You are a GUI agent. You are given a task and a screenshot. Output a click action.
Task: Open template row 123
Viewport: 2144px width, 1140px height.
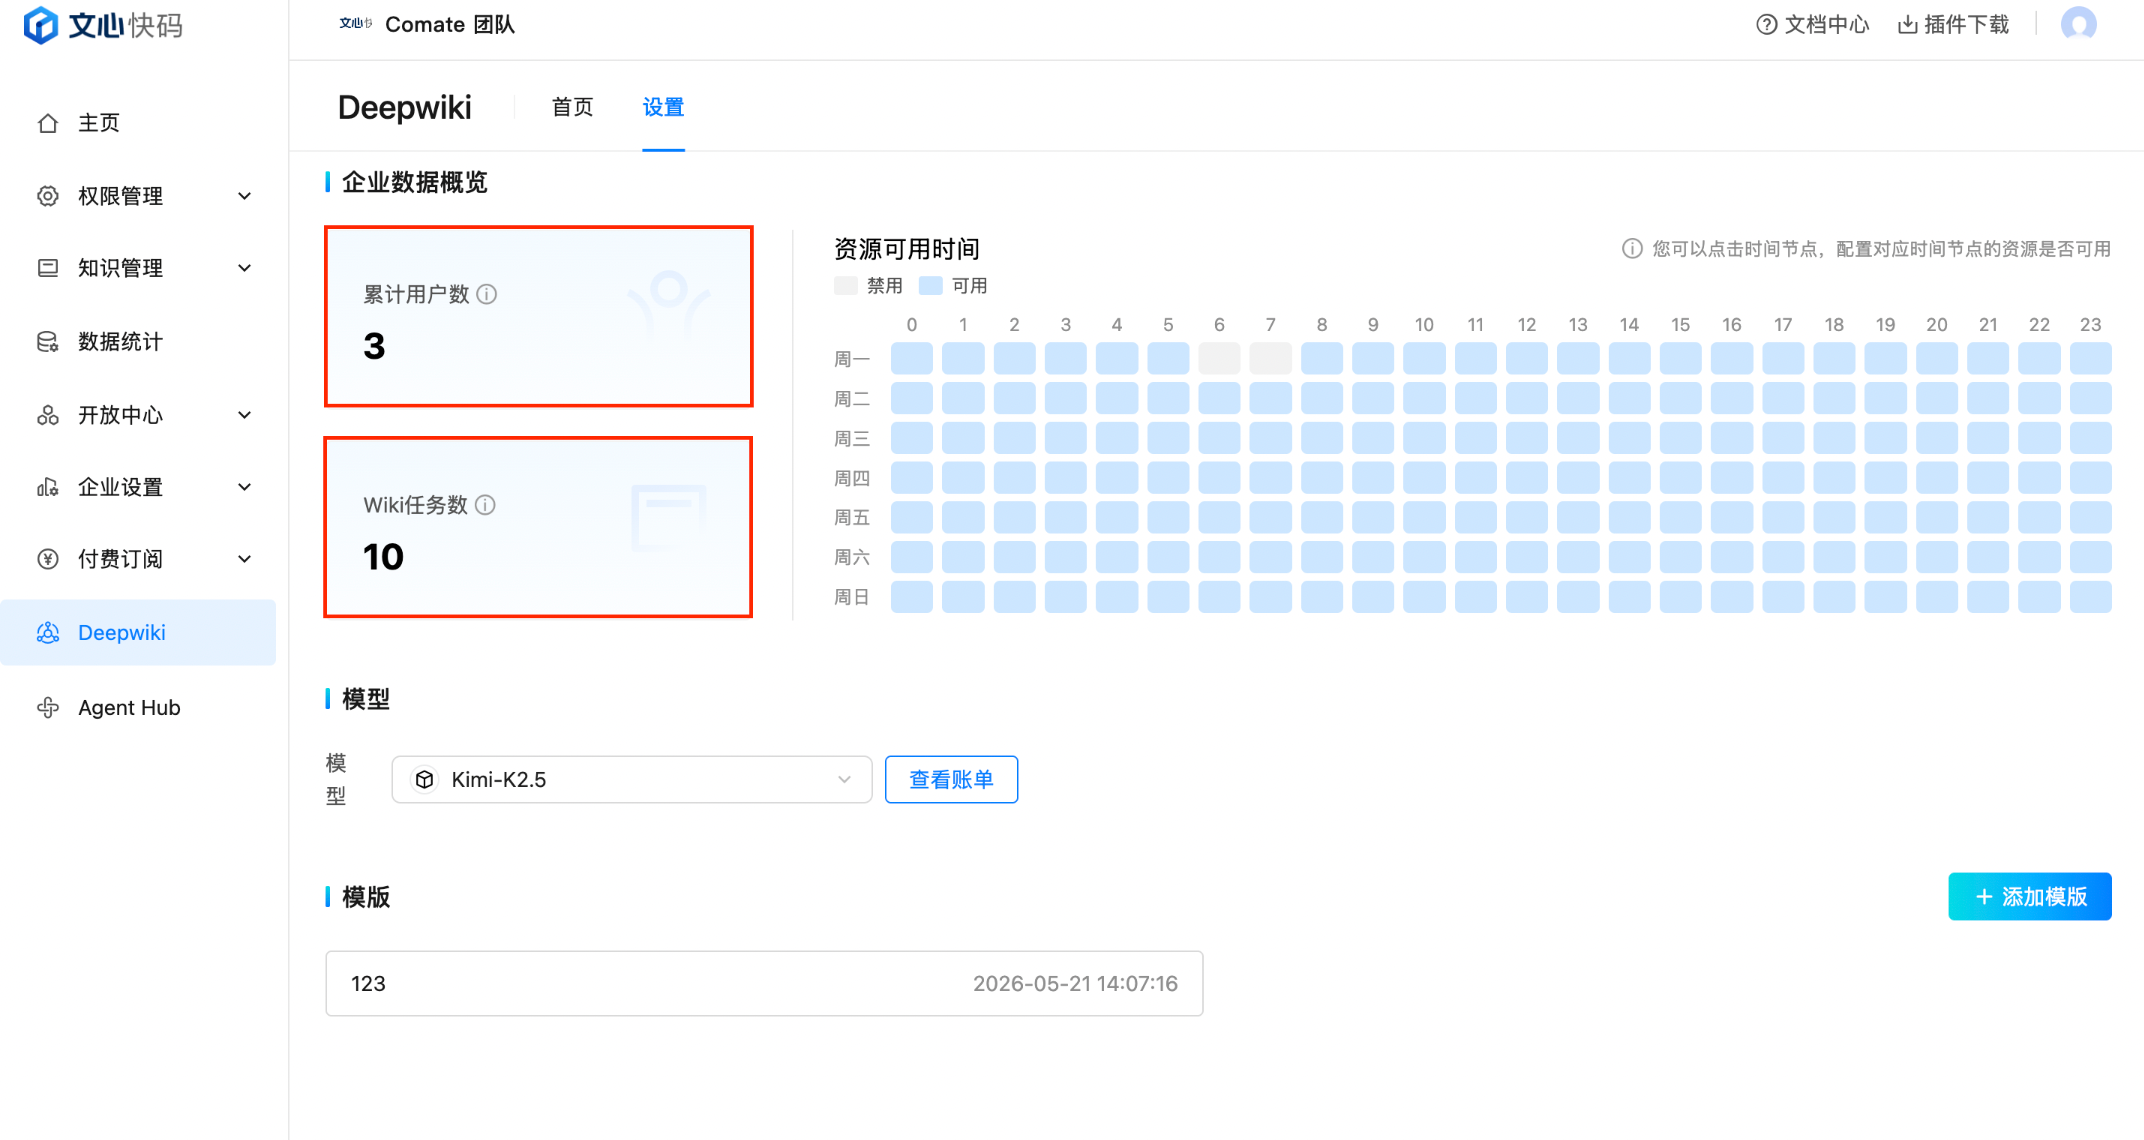pyautogui.click(x=764, y=984)
